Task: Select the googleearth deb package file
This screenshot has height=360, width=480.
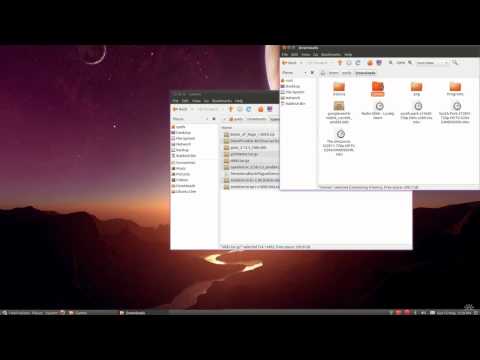Action: 339,113
